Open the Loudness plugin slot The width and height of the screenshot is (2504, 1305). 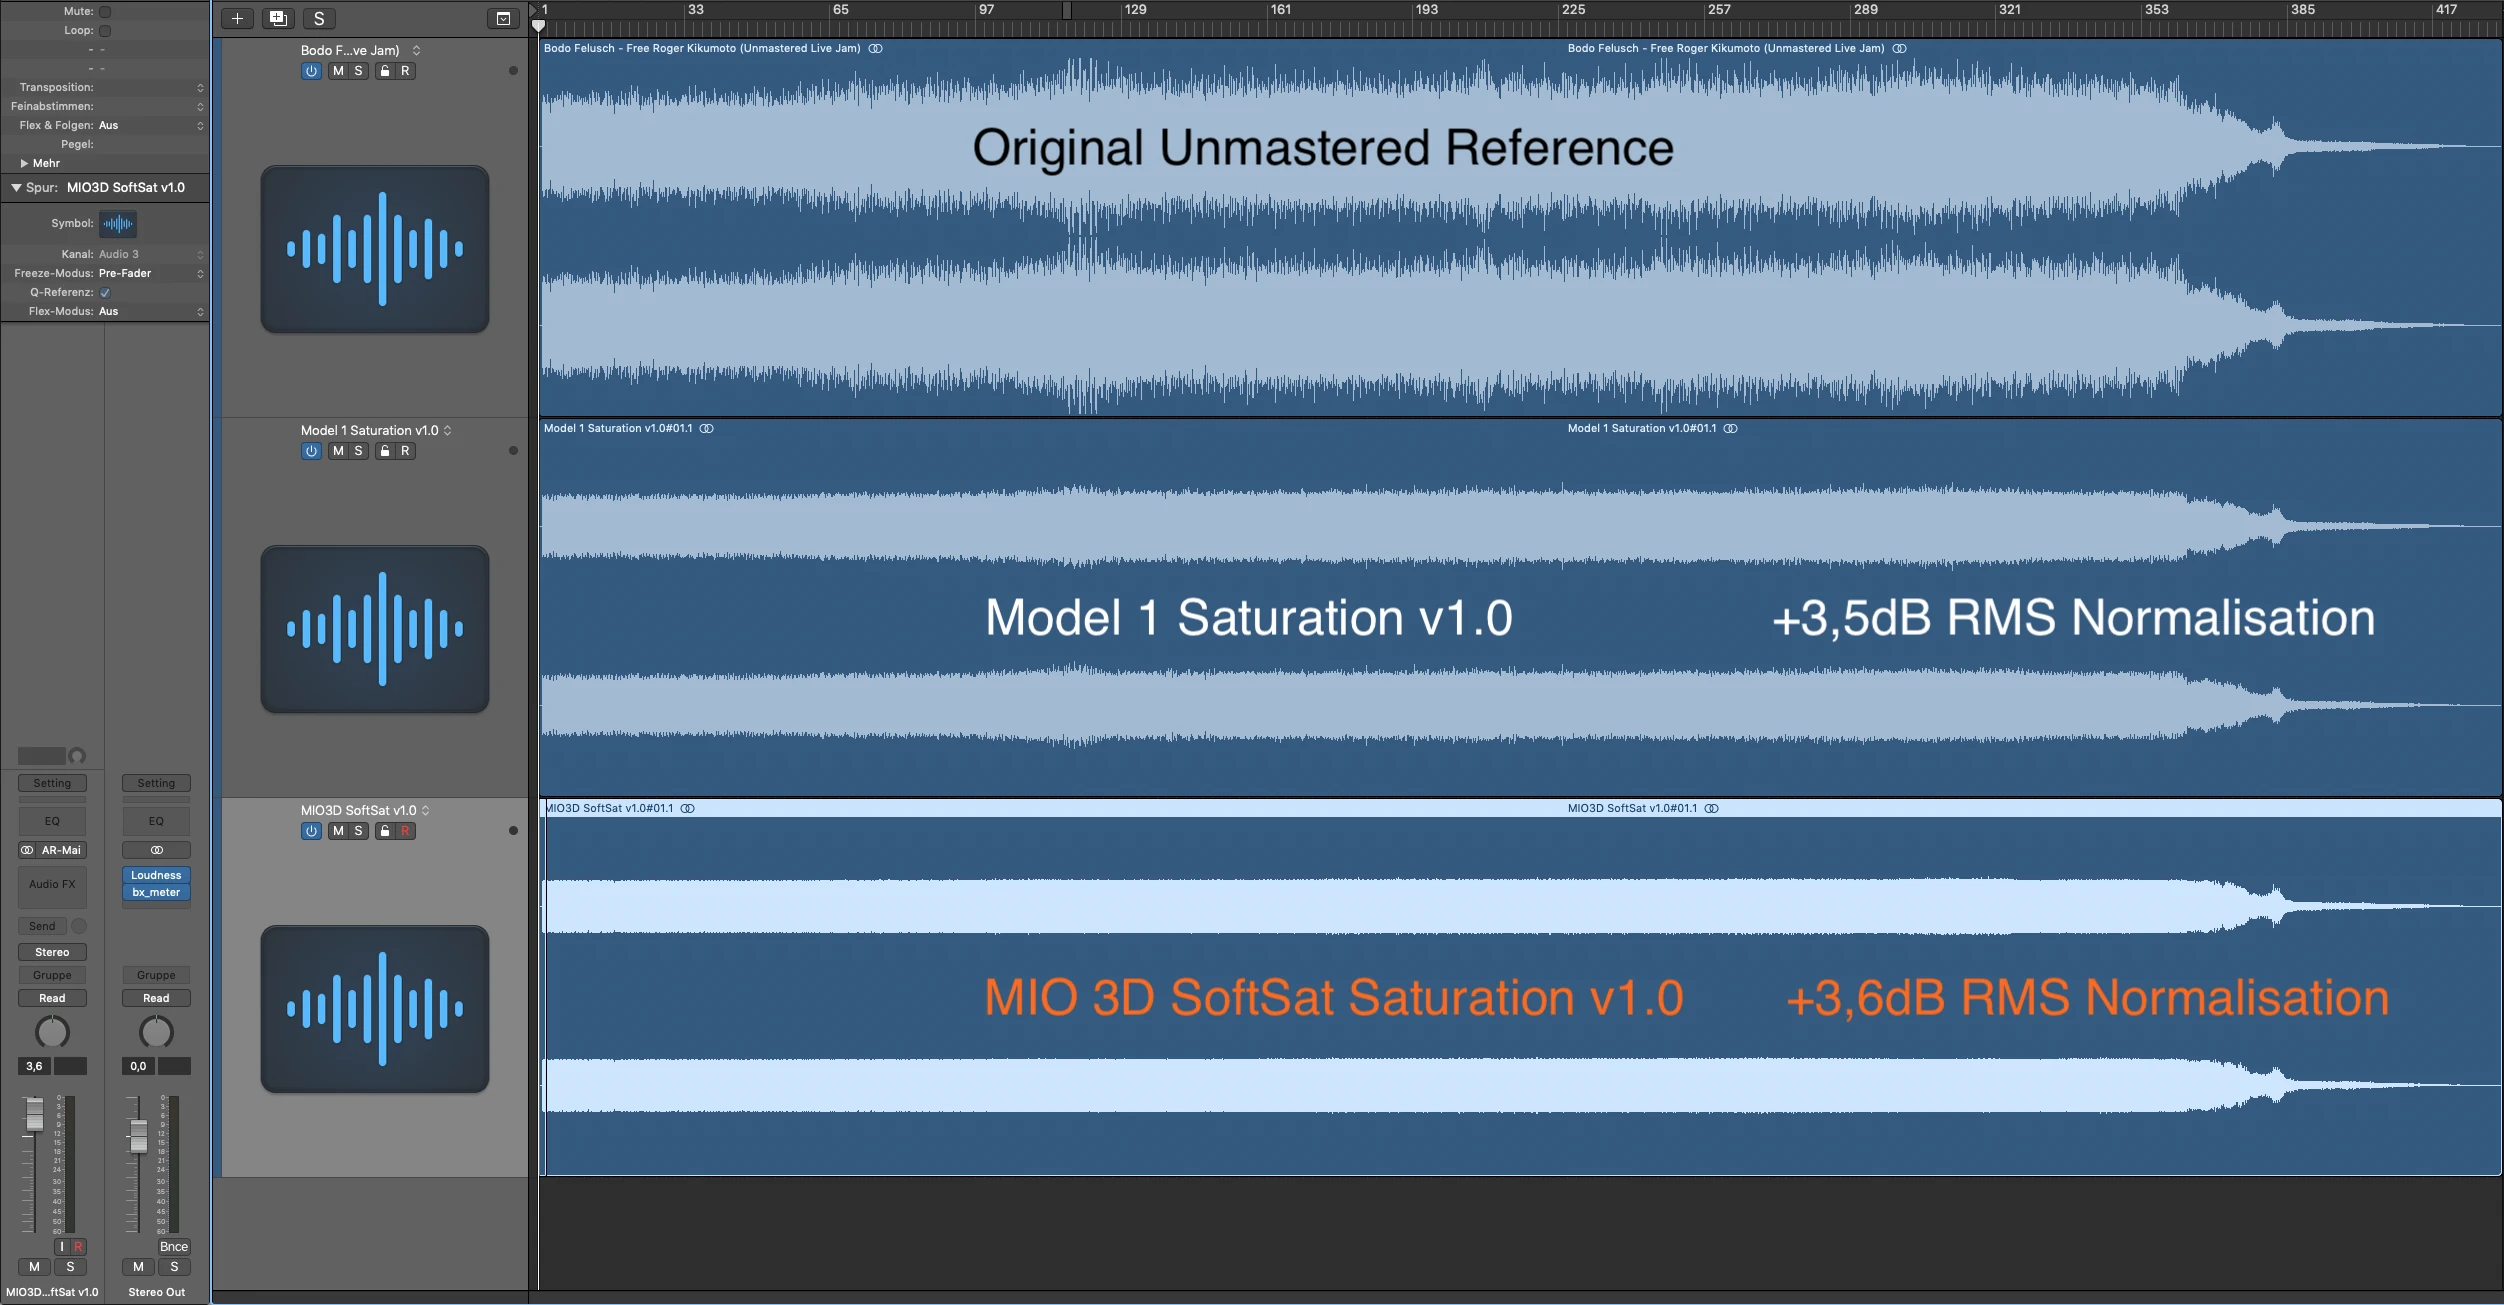coord(156,875)
